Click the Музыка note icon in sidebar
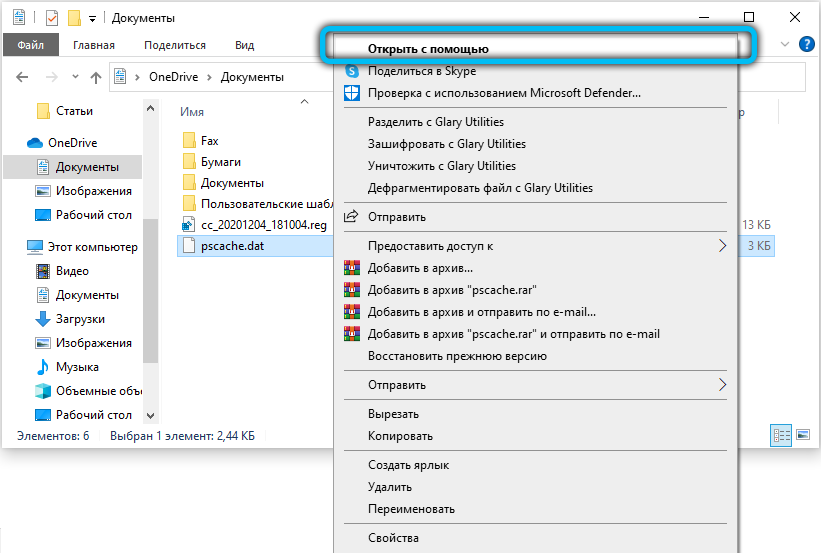Viewport: 821px width, 553px height. tap(43, 367)
